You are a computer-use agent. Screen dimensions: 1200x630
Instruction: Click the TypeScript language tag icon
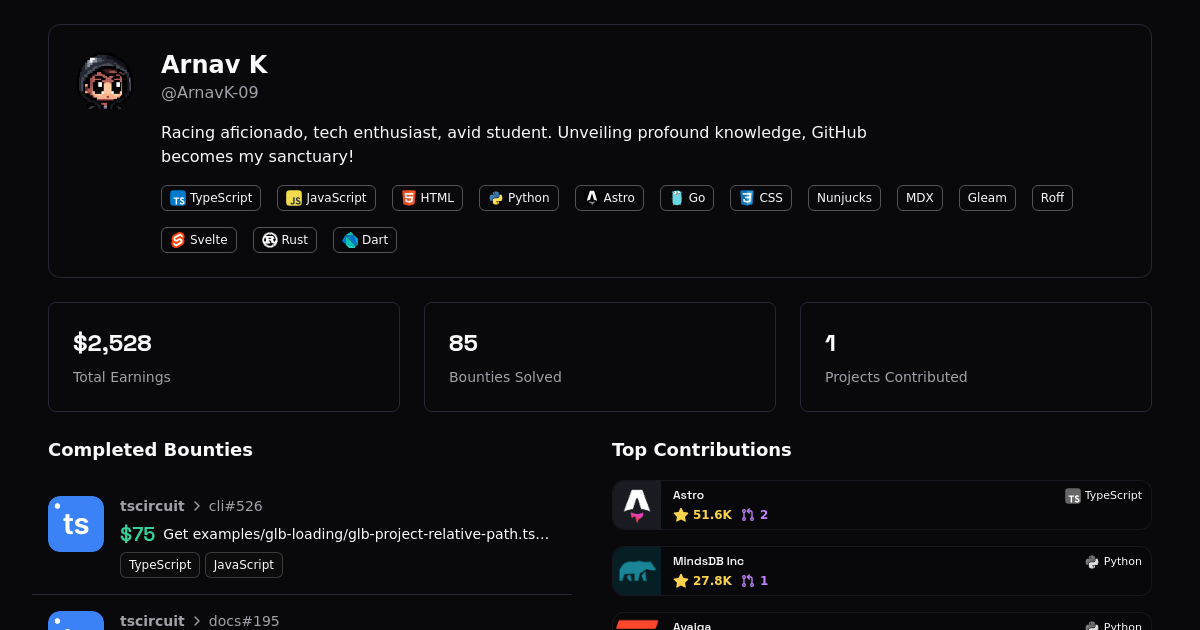[x=178, y=198]
